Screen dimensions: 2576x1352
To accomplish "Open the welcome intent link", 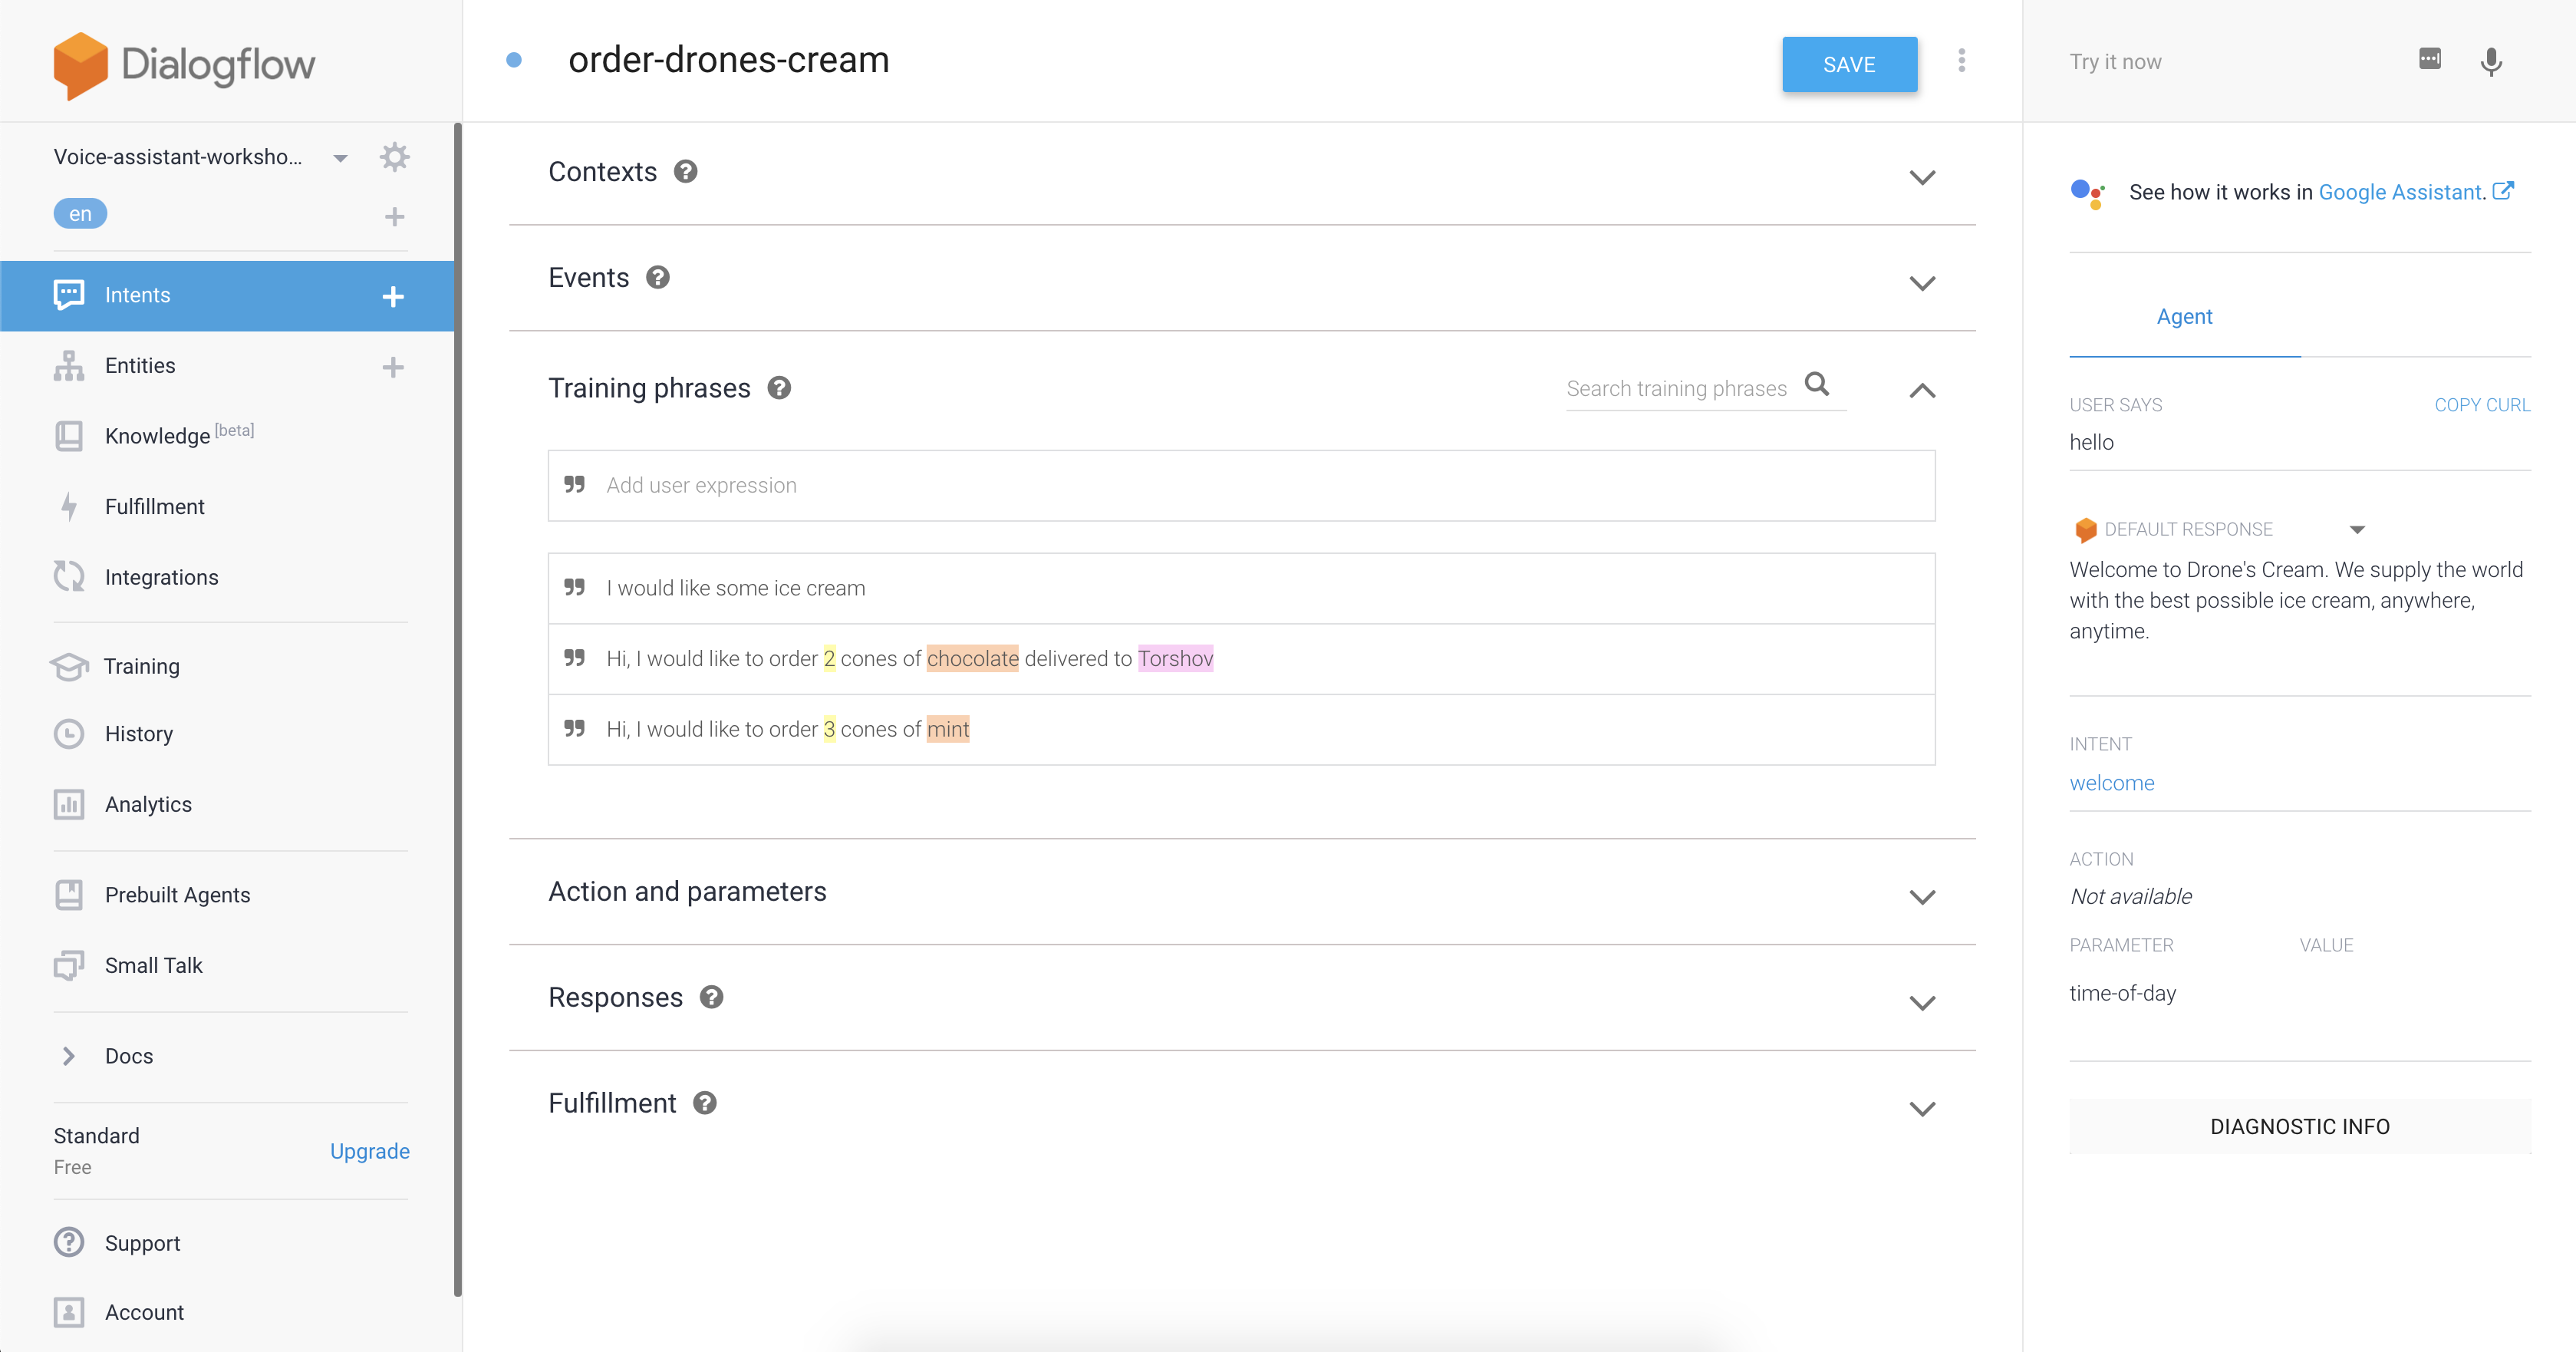I will point(2112,783).
